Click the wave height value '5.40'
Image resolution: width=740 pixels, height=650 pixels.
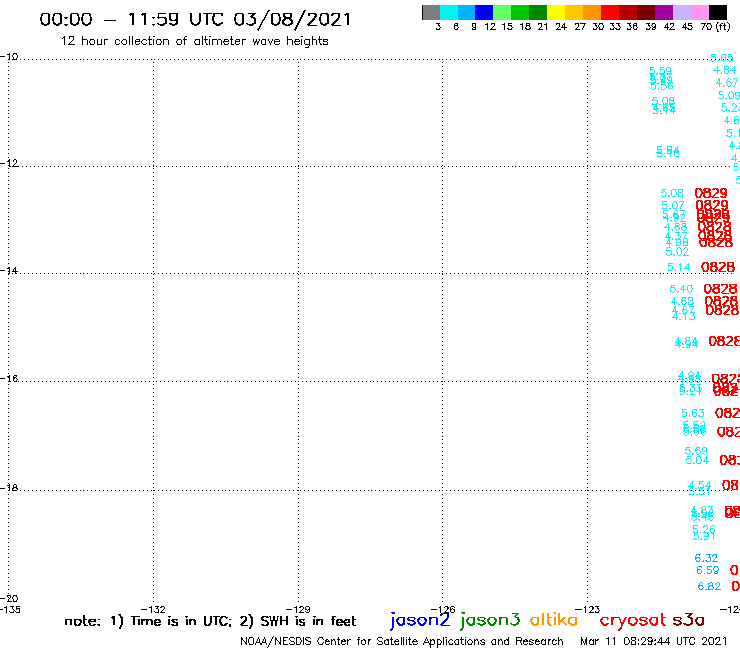[681, 289]
